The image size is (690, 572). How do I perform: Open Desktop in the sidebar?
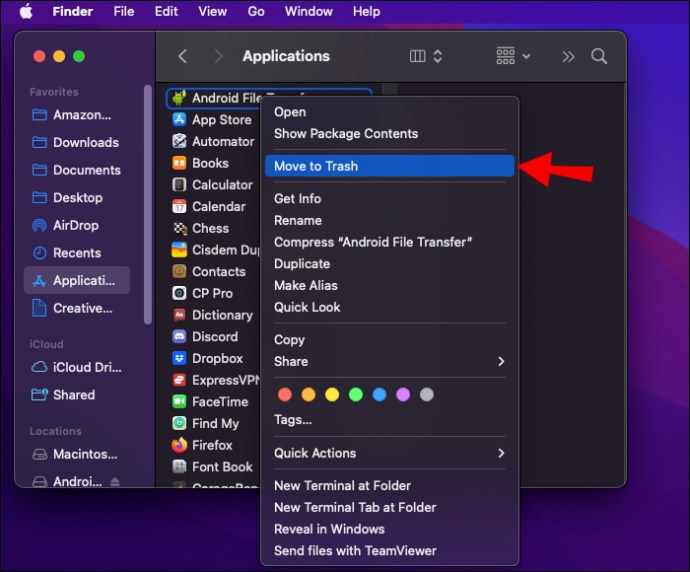click(x=77, y=198)
